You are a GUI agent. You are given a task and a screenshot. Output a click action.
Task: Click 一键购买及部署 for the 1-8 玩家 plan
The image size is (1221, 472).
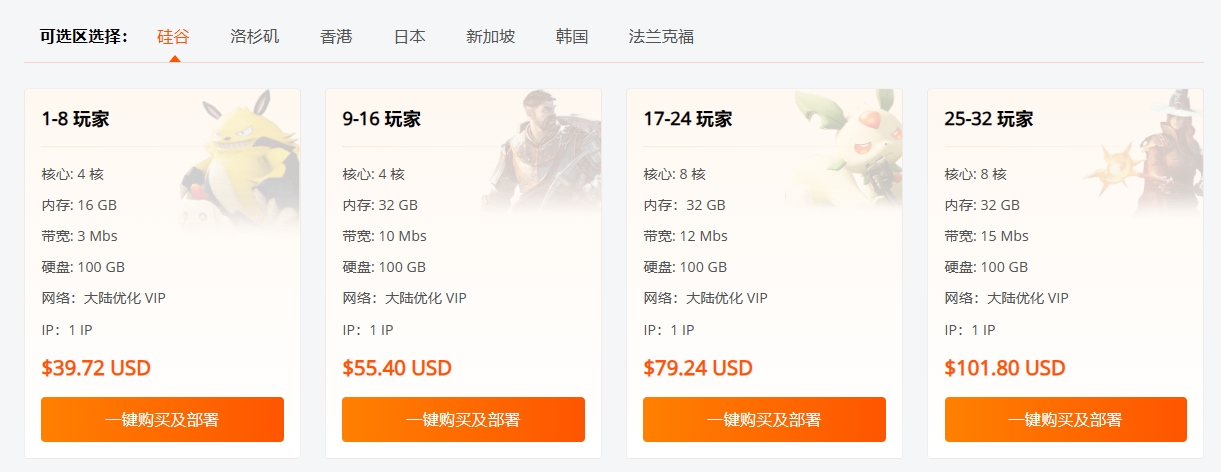pyautogui.click(x=162, y=419)
